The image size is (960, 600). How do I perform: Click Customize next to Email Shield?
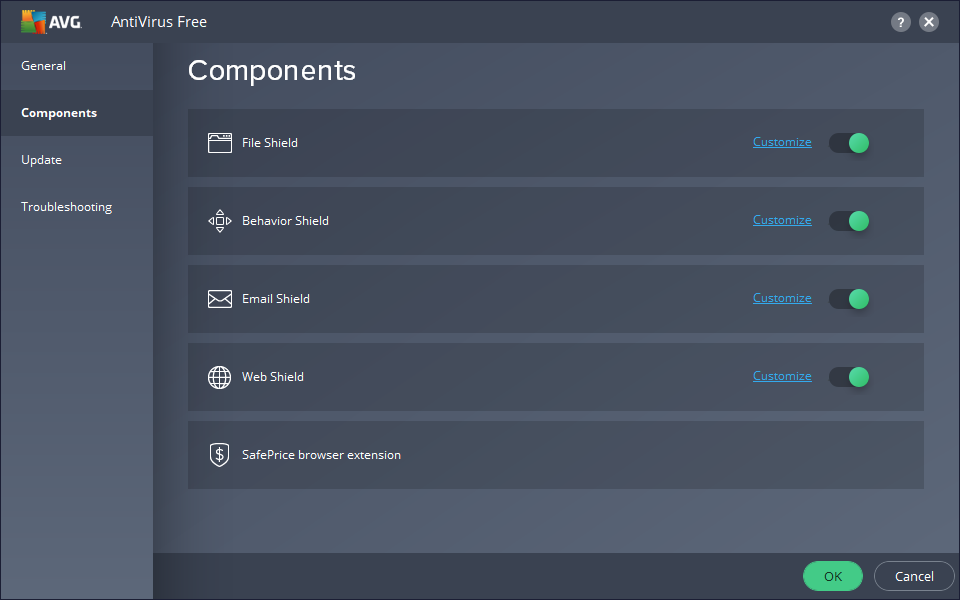click(x=782, y=298)
